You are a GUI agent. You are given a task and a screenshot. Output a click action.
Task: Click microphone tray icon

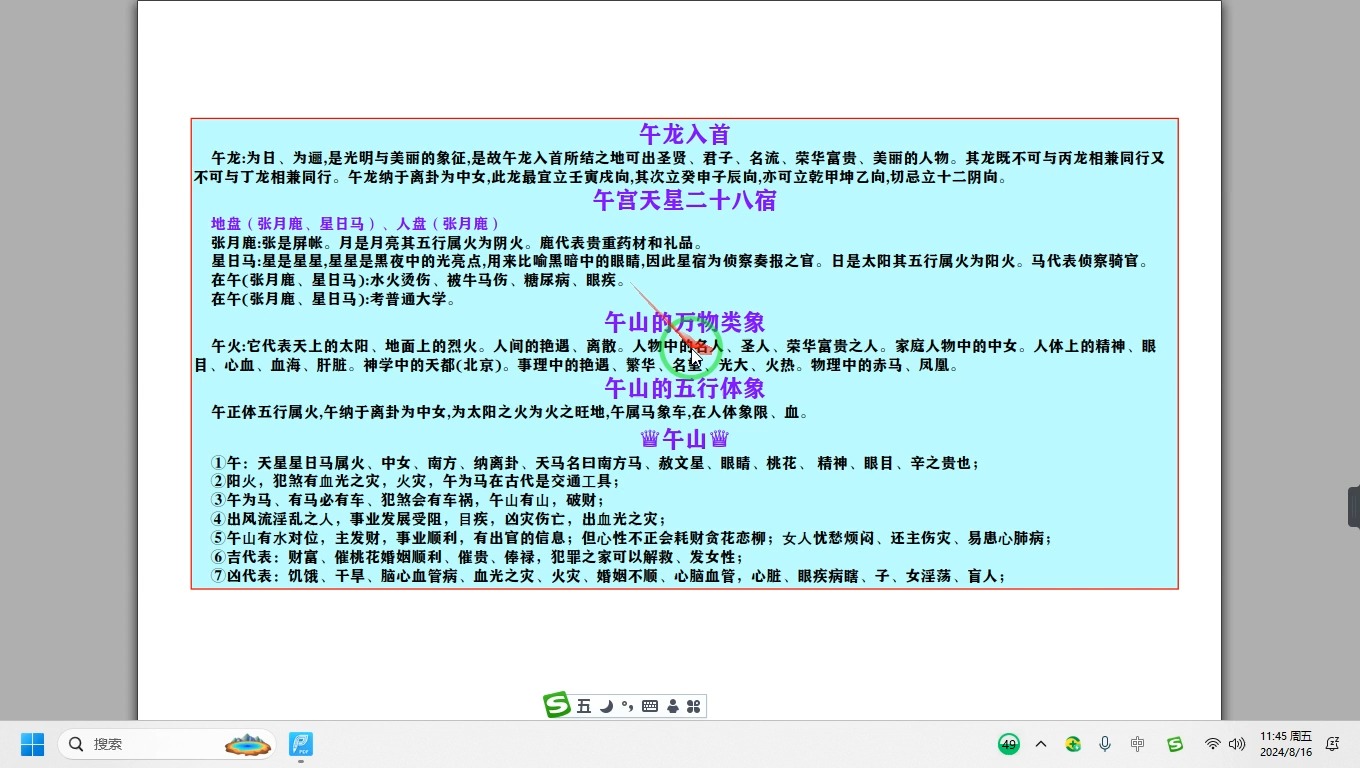1105,744
